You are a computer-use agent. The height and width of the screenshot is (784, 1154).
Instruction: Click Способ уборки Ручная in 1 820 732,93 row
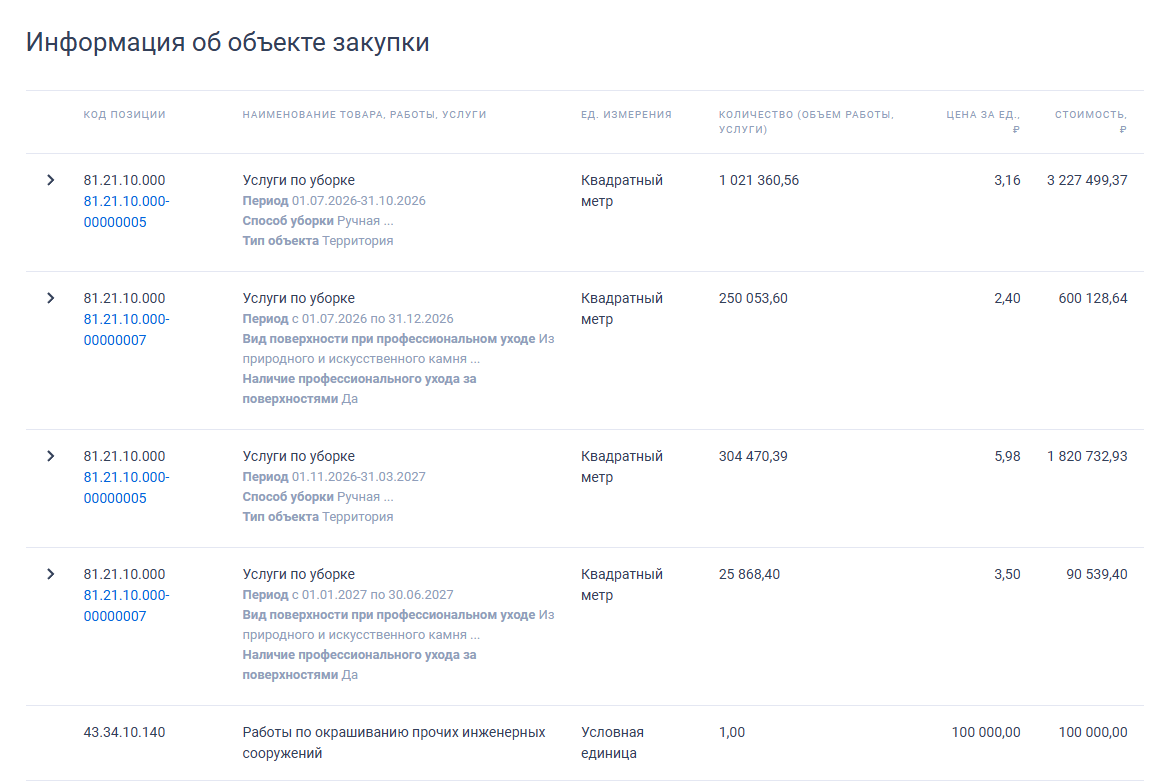(x=318, y=497)
